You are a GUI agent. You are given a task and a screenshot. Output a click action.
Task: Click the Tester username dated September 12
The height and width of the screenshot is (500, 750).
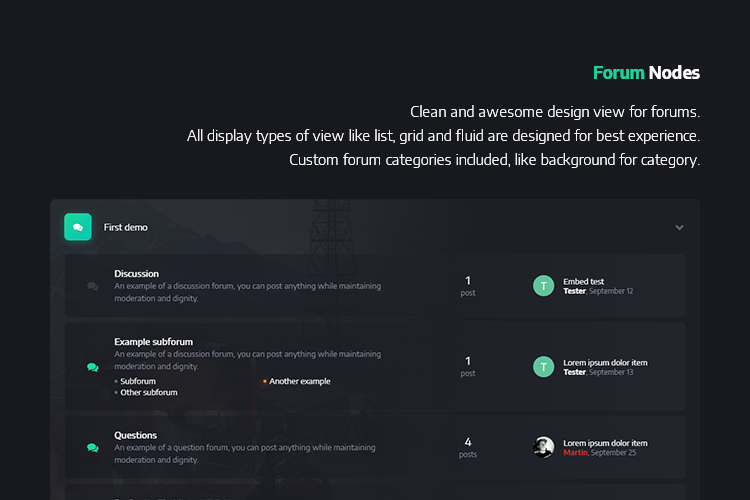[x=574, y=291]
